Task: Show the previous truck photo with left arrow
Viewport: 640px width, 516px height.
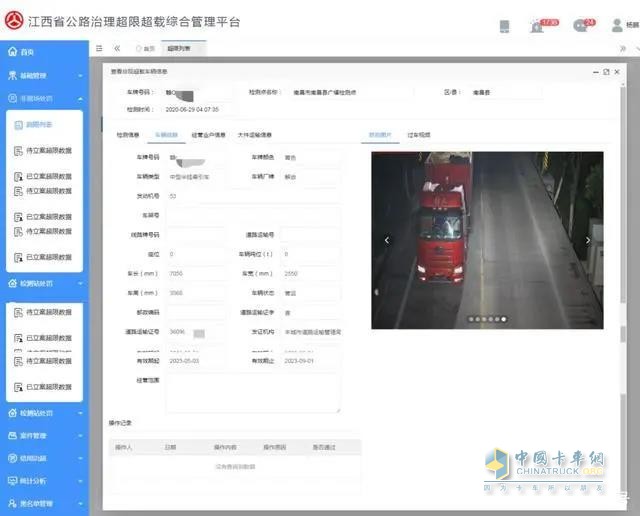Action: tap(387, 240)
